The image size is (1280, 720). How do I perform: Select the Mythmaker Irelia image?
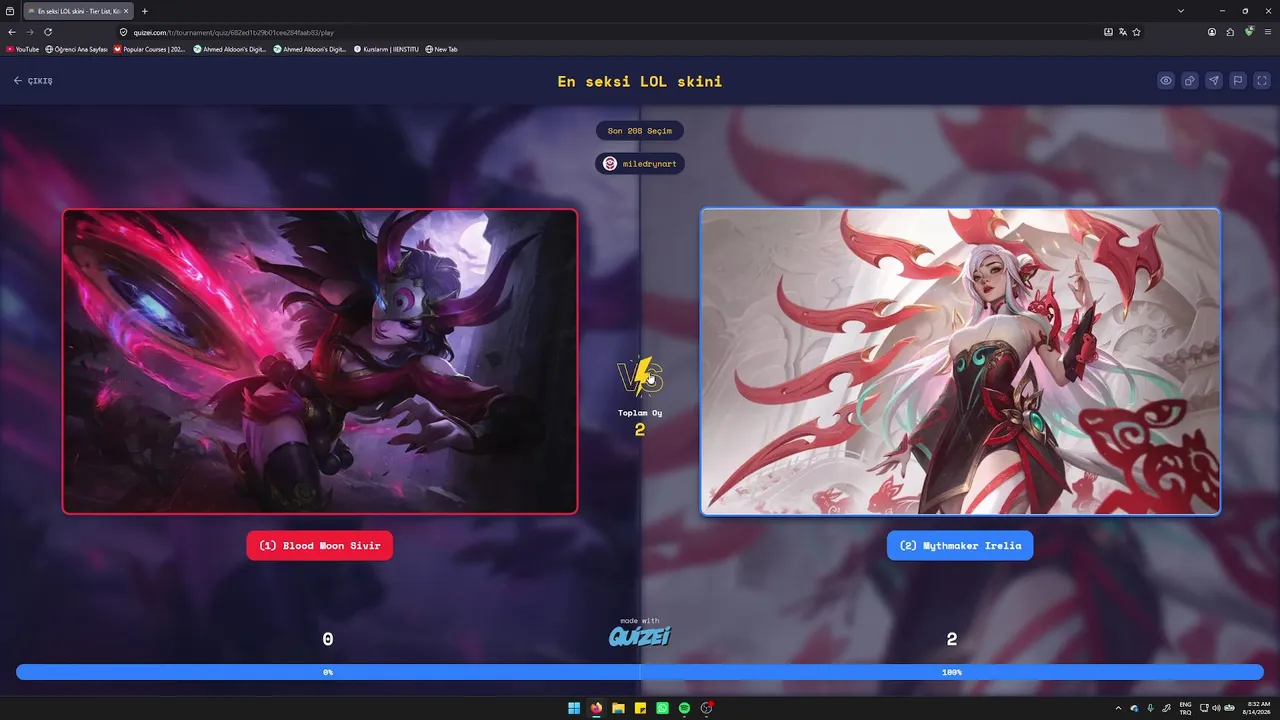click(960, 361)
